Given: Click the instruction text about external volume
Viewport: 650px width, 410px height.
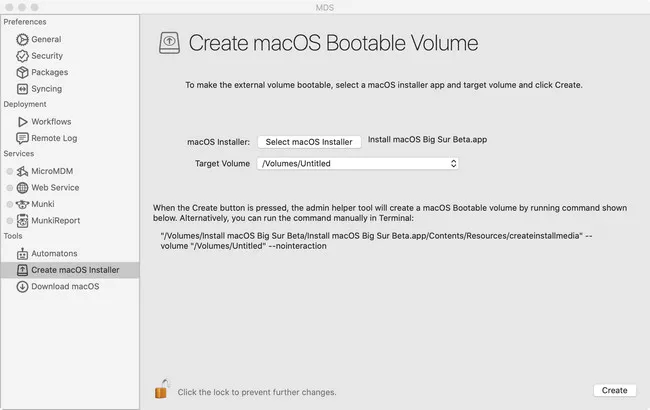Looking at the screenshot, I should click(384, 85).
